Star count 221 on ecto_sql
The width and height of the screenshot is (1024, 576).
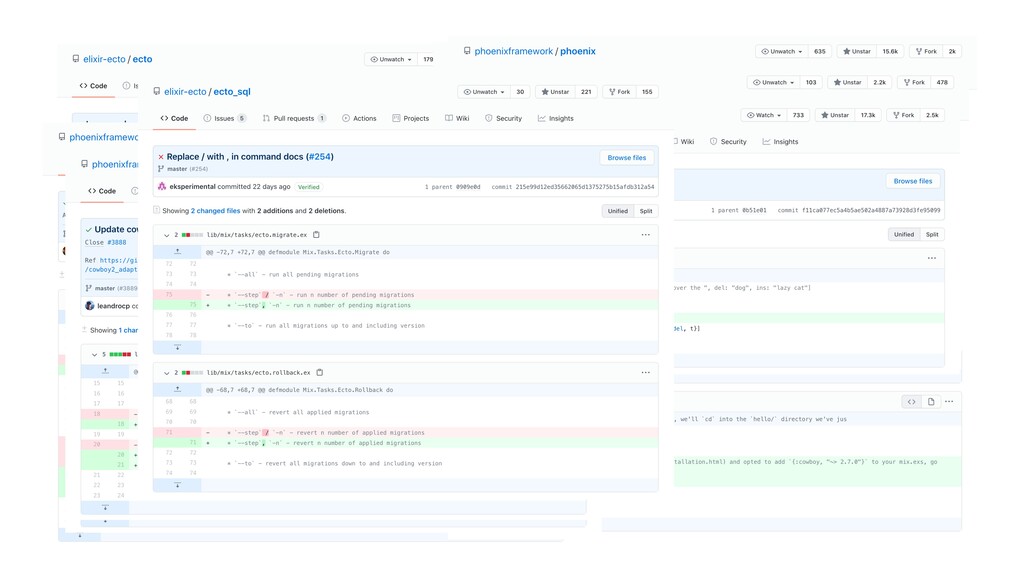coord(586,91)
